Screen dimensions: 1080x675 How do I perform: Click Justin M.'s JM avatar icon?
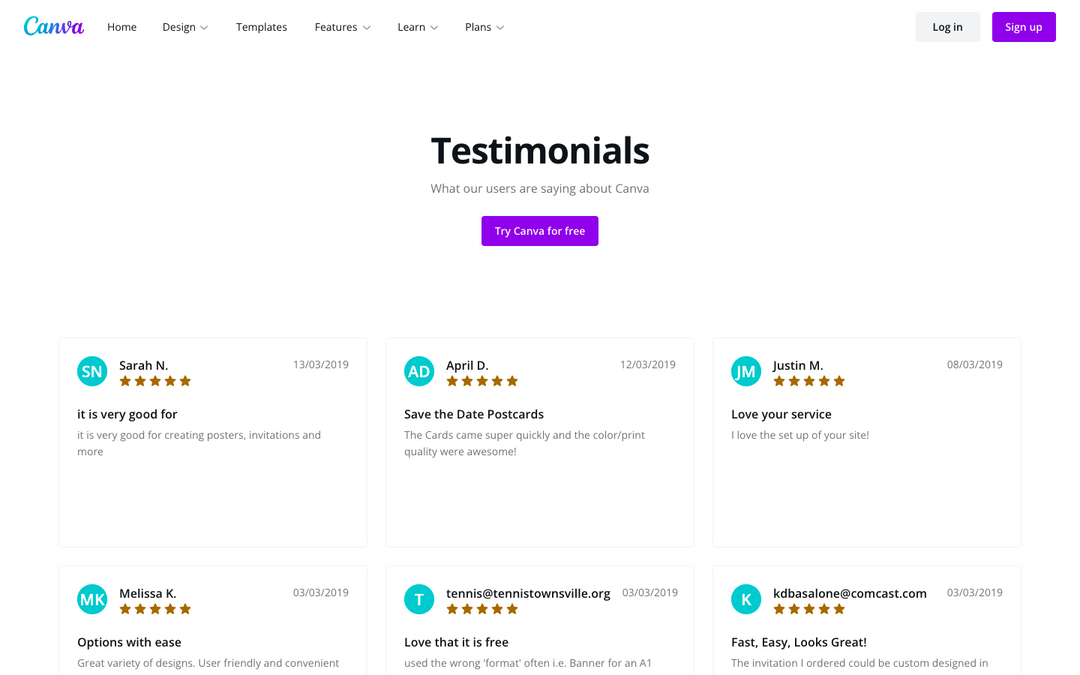(746, 371)
